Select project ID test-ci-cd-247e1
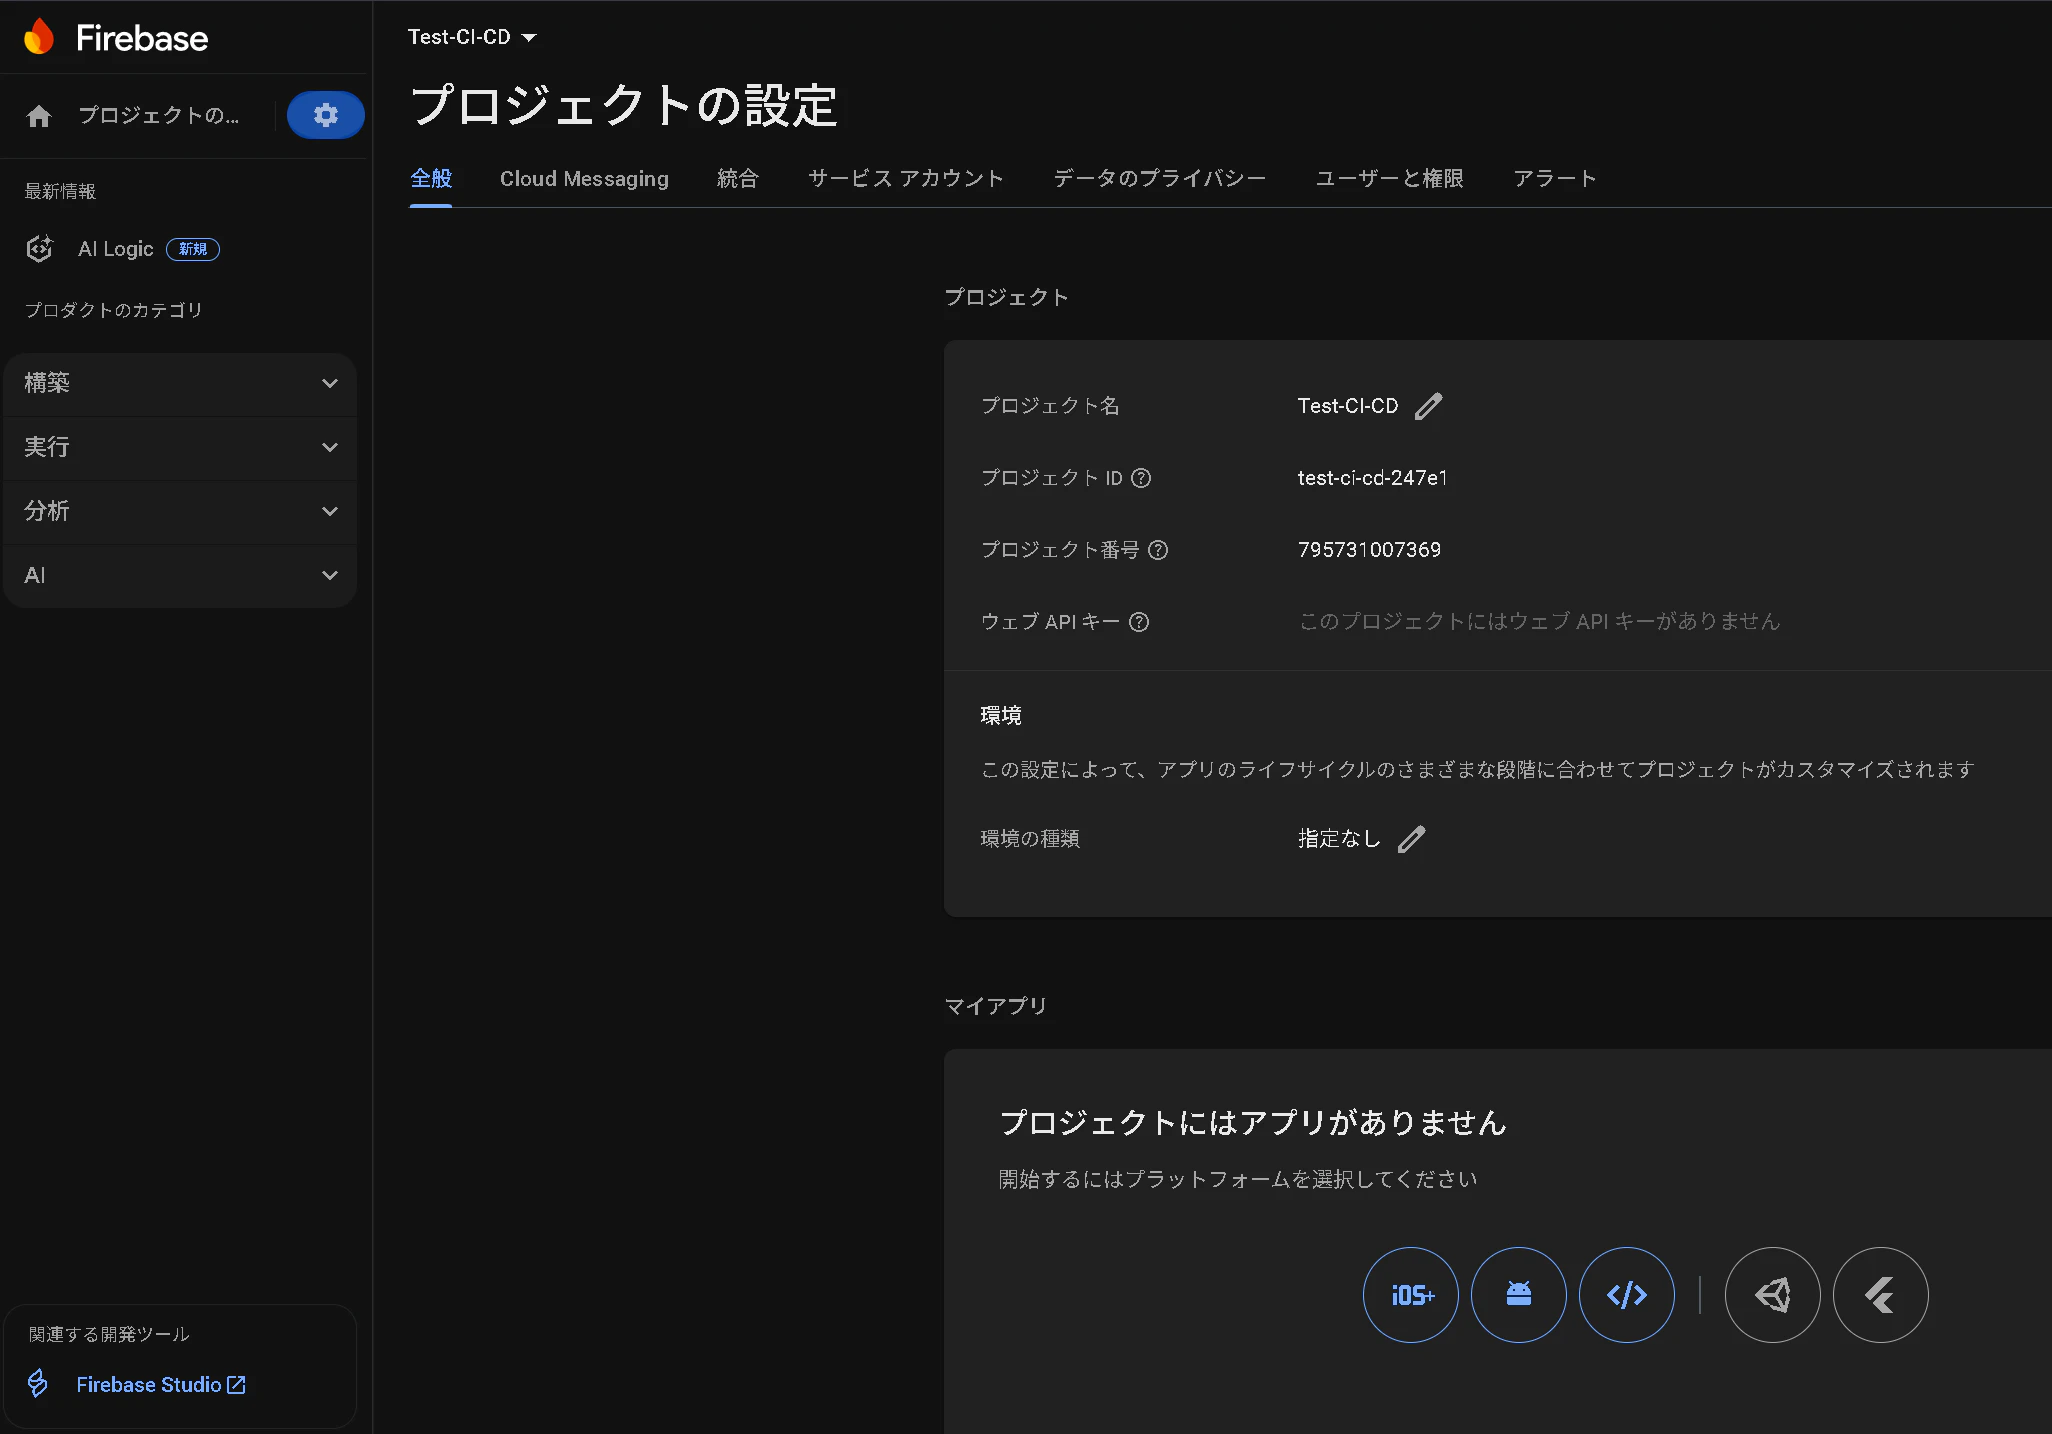Image resolution: width=2052 pixels, height=1434 pixels. pos(1372,478)
